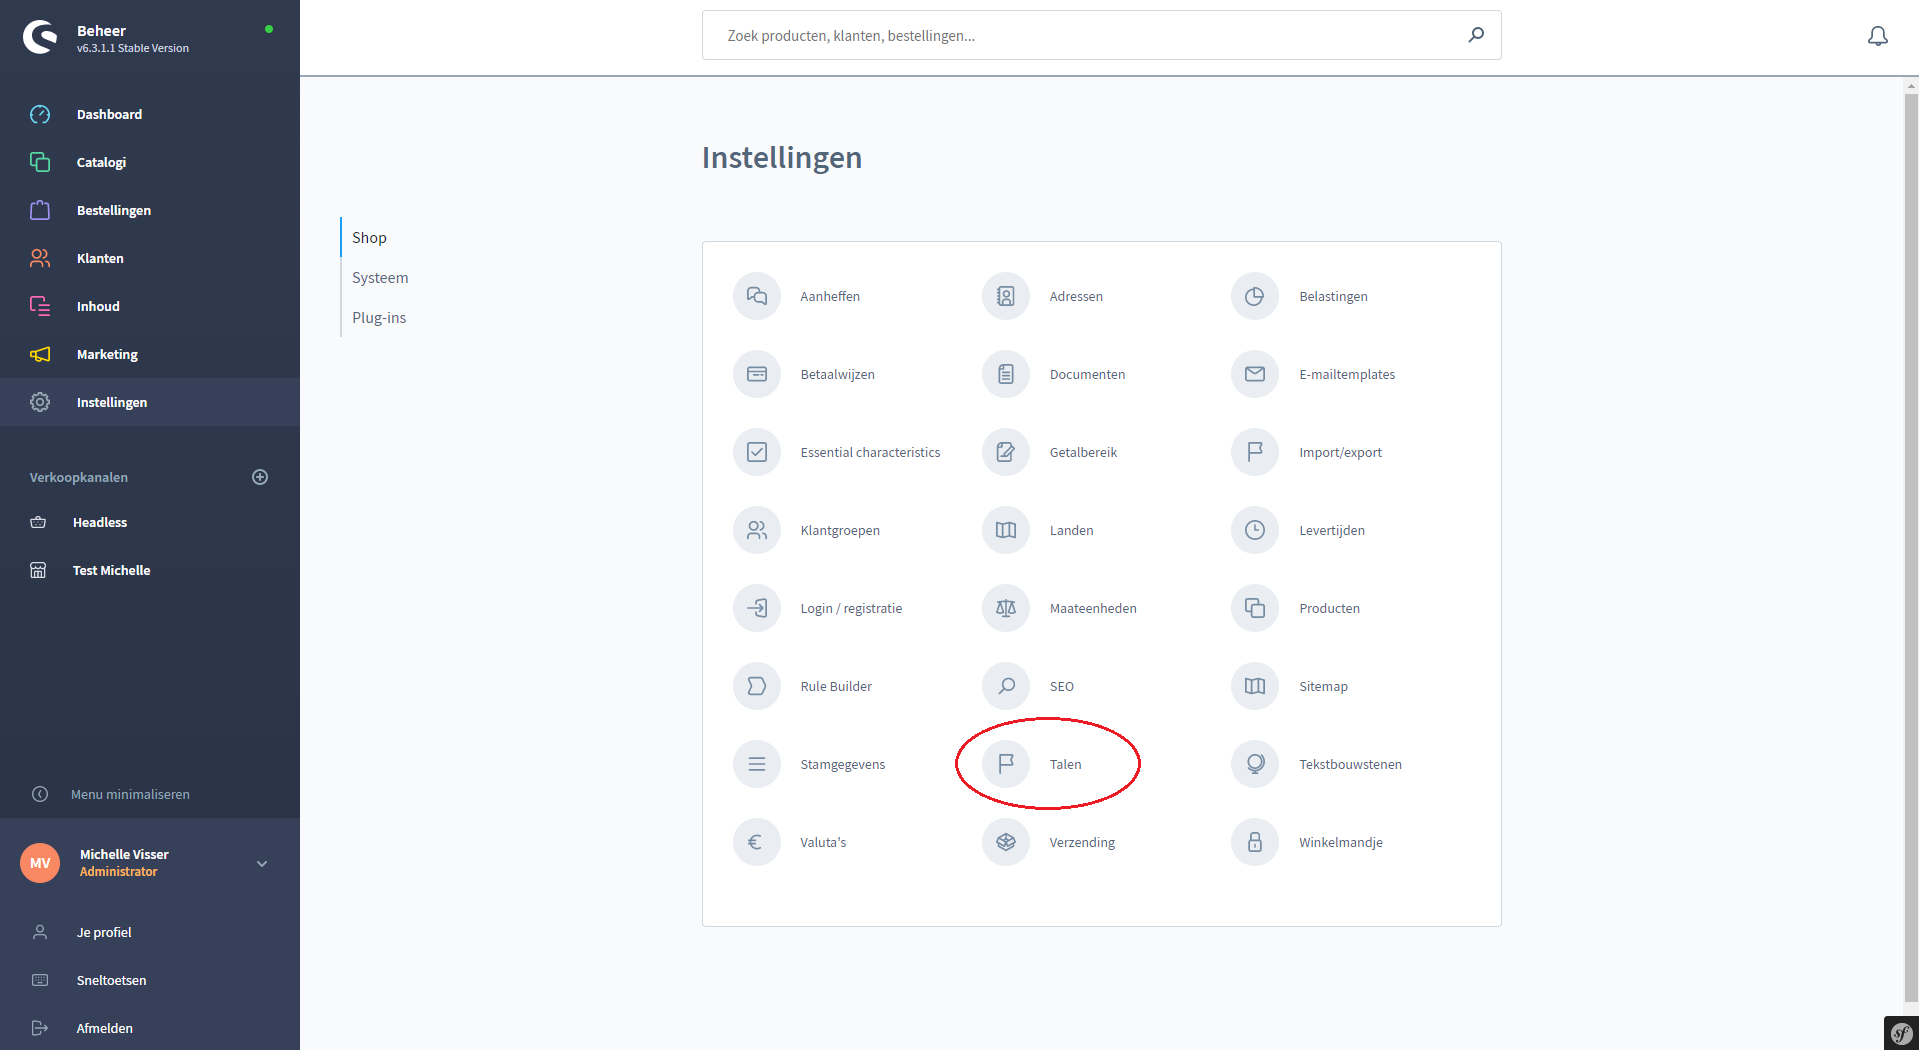
Task: Switch to the Systeem settings tab
Action: 380,278
